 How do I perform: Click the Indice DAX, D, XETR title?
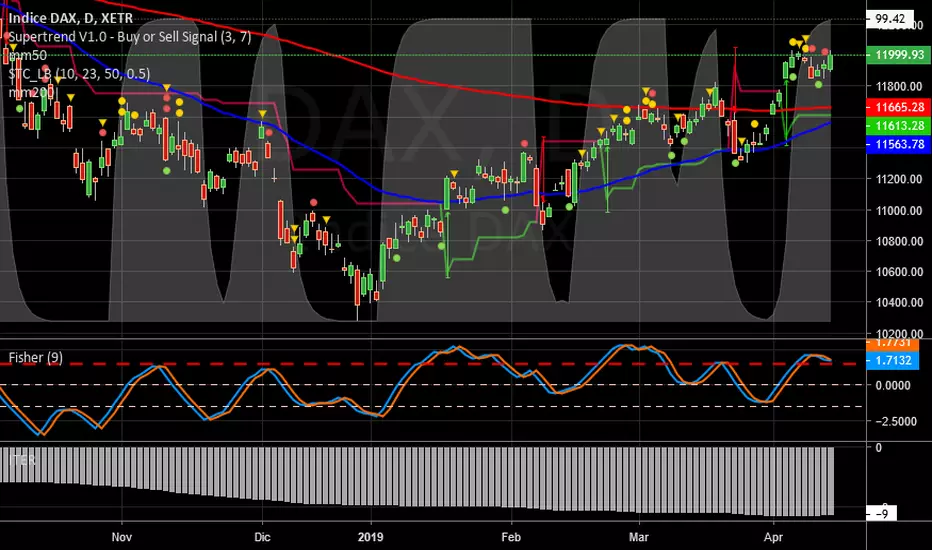(x=70, y=18)
